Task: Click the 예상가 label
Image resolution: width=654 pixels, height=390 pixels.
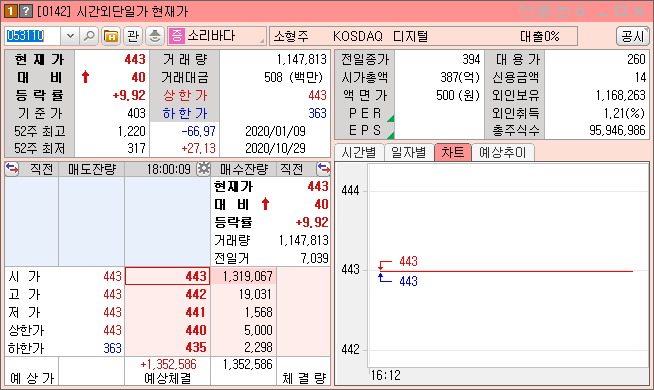Action: (x=32, y=378)
